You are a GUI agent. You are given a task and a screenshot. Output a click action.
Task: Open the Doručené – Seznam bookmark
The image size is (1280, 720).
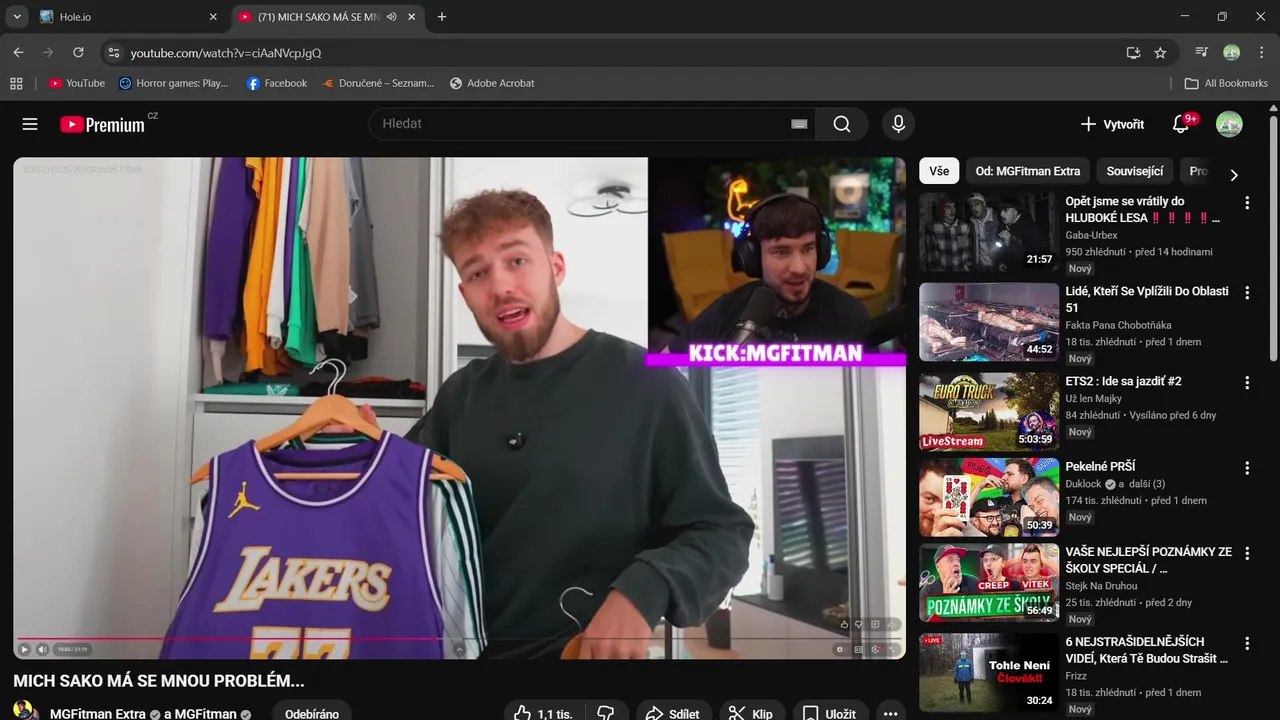coord(378,83)
